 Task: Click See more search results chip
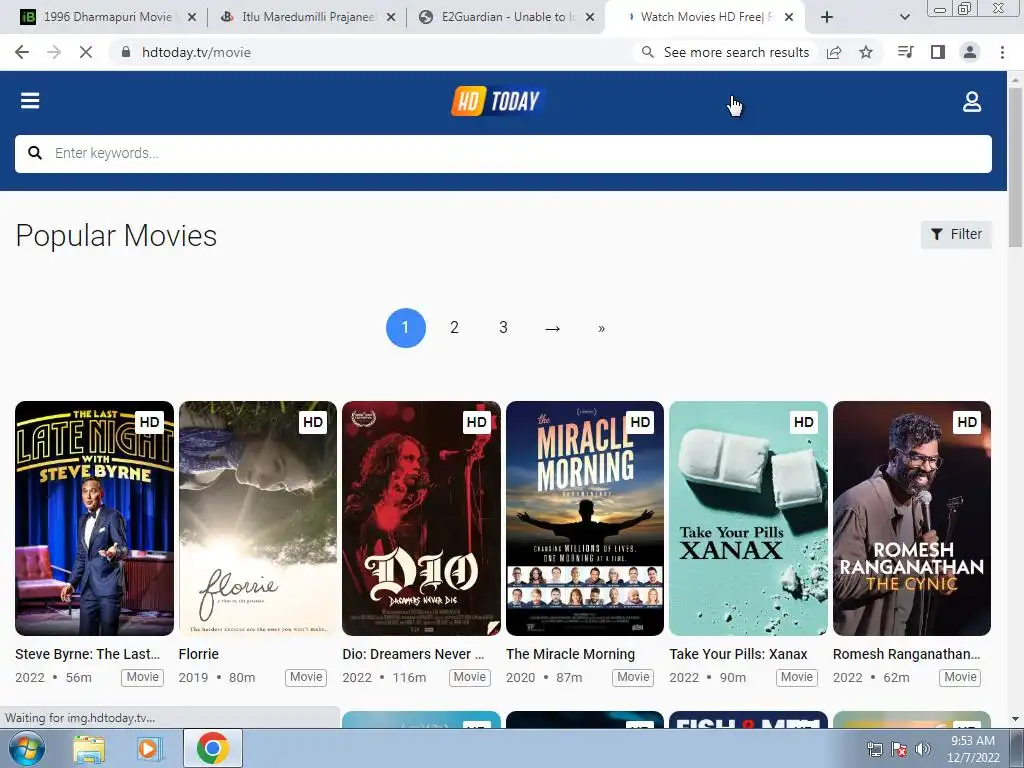coord(726,52)
